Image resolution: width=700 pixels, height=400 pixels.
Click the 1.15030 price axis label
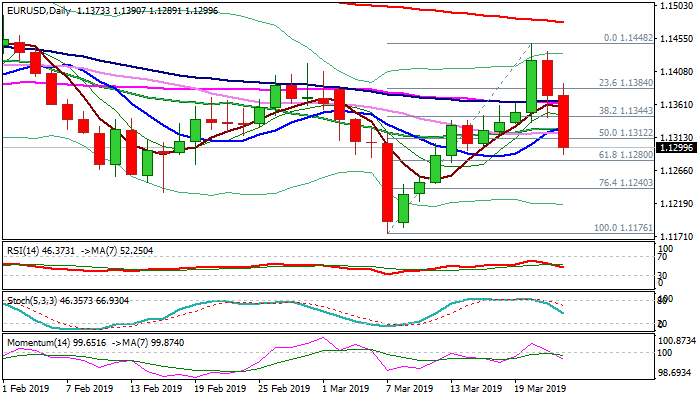[678, 7]
